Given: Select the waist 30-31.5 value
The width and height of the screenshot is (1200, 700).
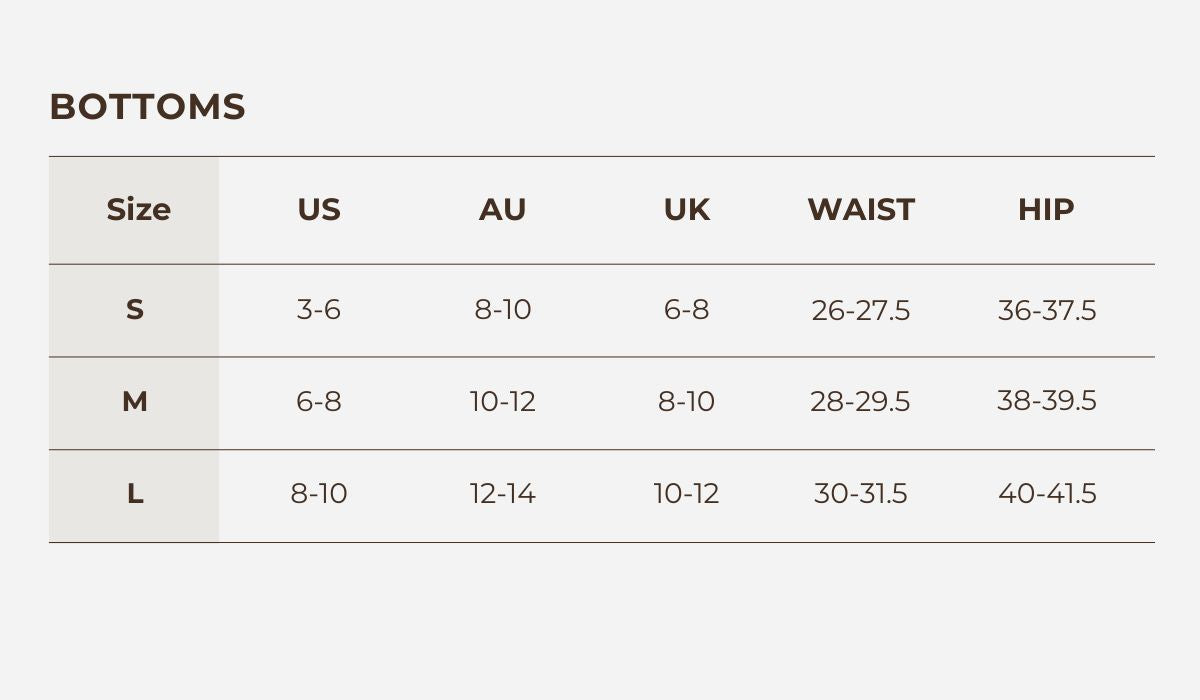Looking at the screenshot, I should [x=861, y=494].
